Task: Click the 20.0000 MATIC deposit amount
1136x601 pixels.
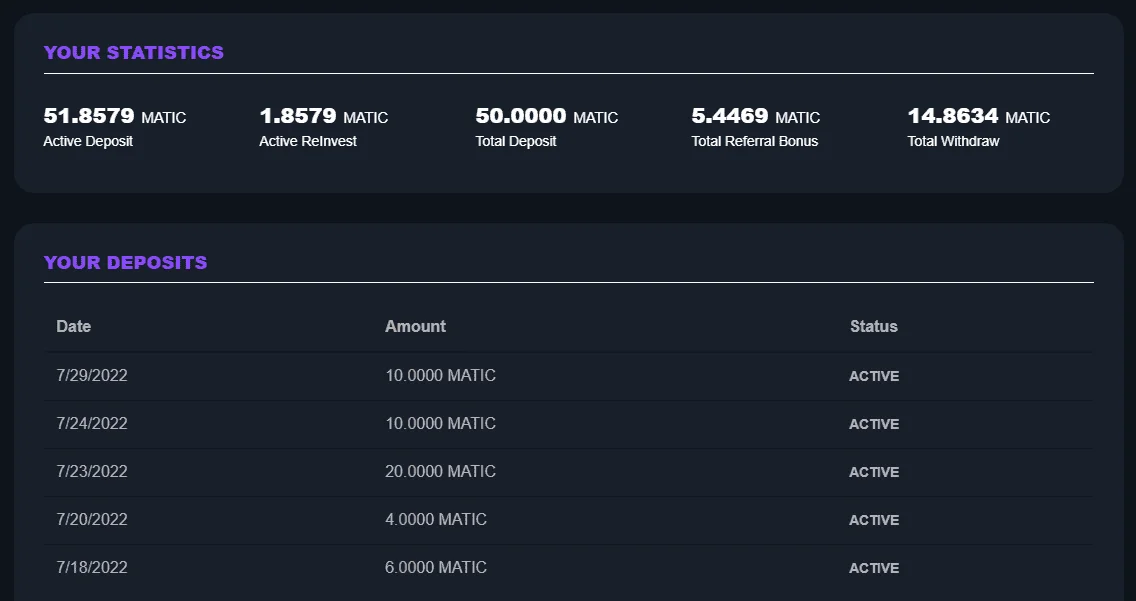Action: (x=440, y=471)
